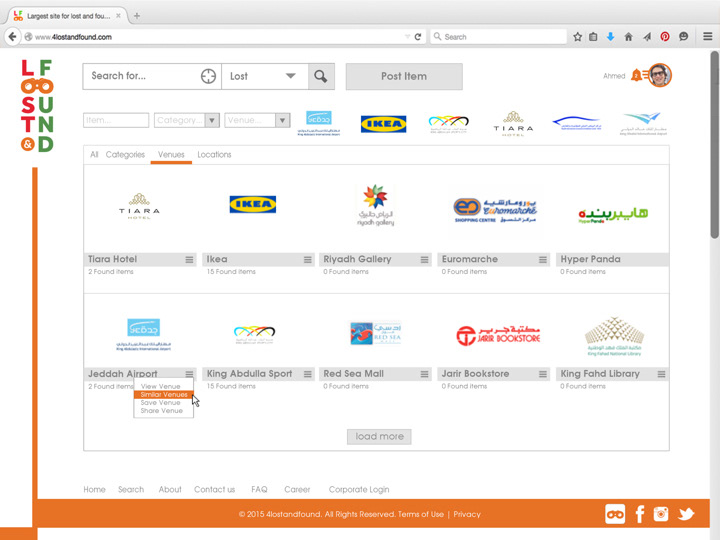This screenshot has height=540, width=720.
Task: Open a new browser tab
Action: pyautogui.click(x=137, y=16)
